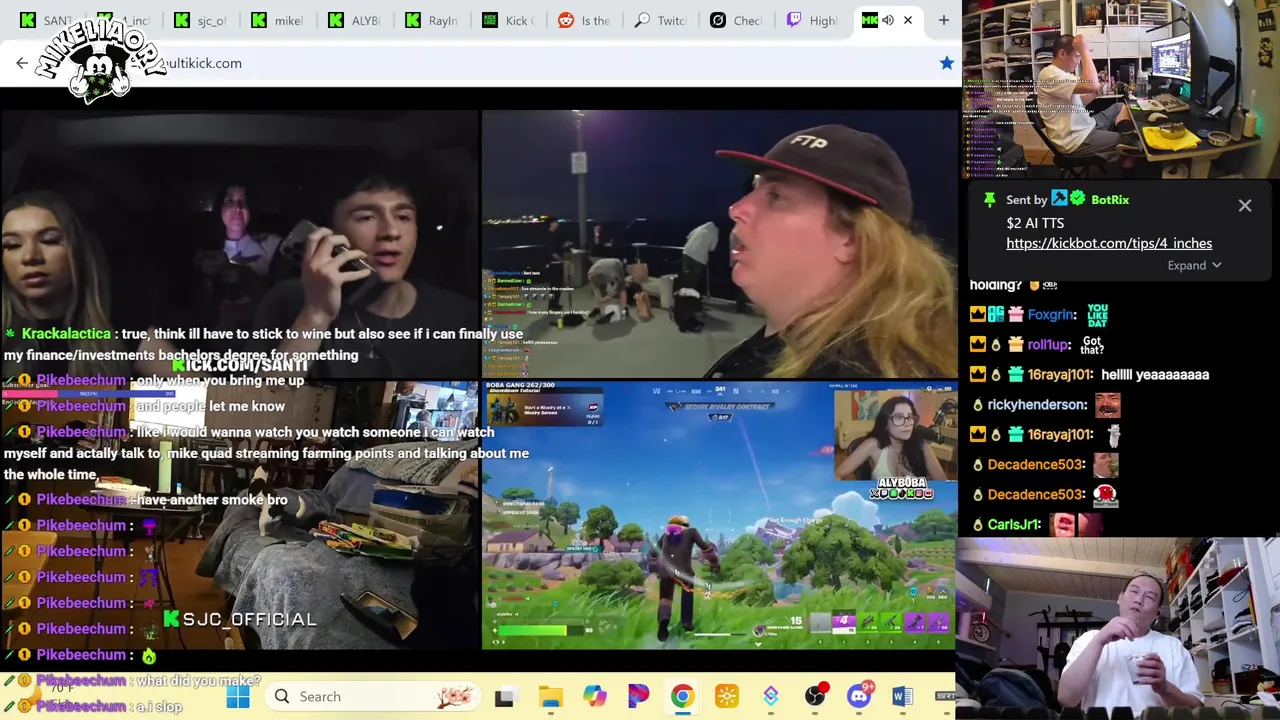Click the emote in rickyhenderson's message

pos(1107,404)
